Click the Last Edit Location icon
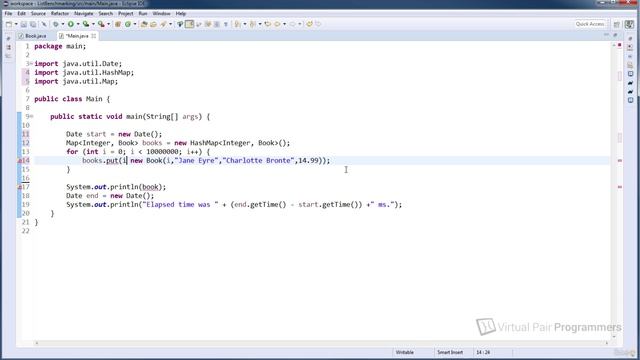640x360 pixels. pyautogui.click(x=268, y=24)
